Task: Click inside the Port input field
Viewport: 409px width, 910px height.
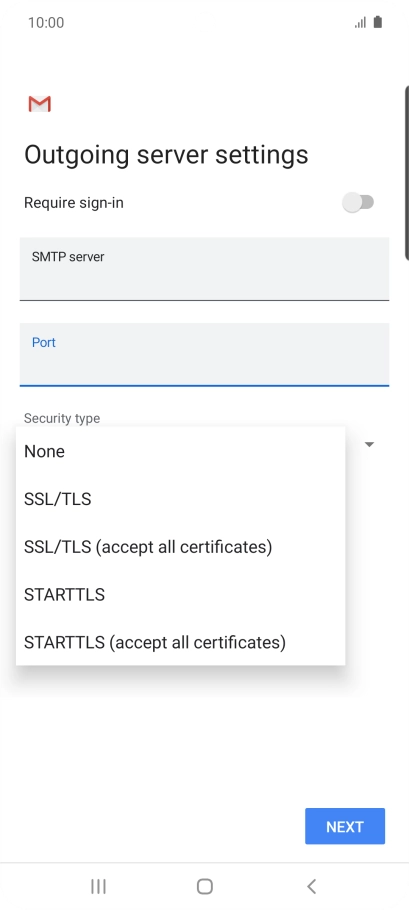Action: (x=204, y=354)
